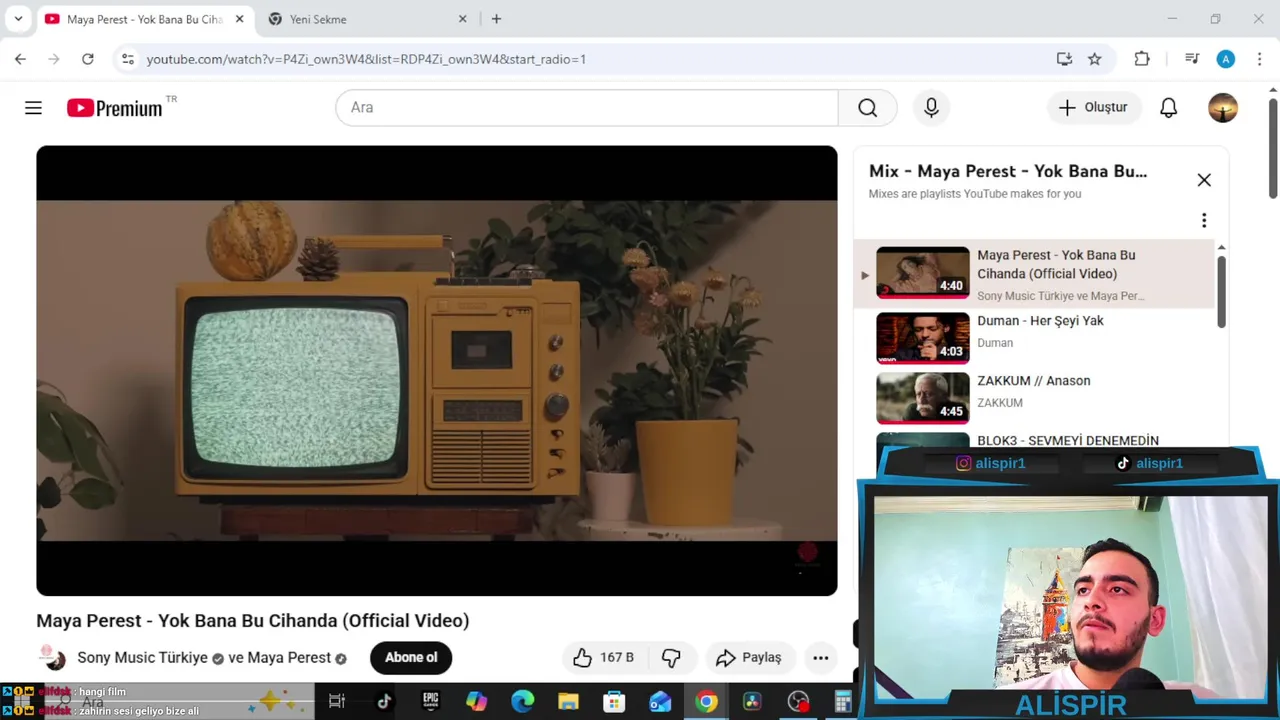The image size is (1280, 720).
Task: Open DaVinci Resolve from the taskbar
Action: pyautogui.click(x=752, y=702)
